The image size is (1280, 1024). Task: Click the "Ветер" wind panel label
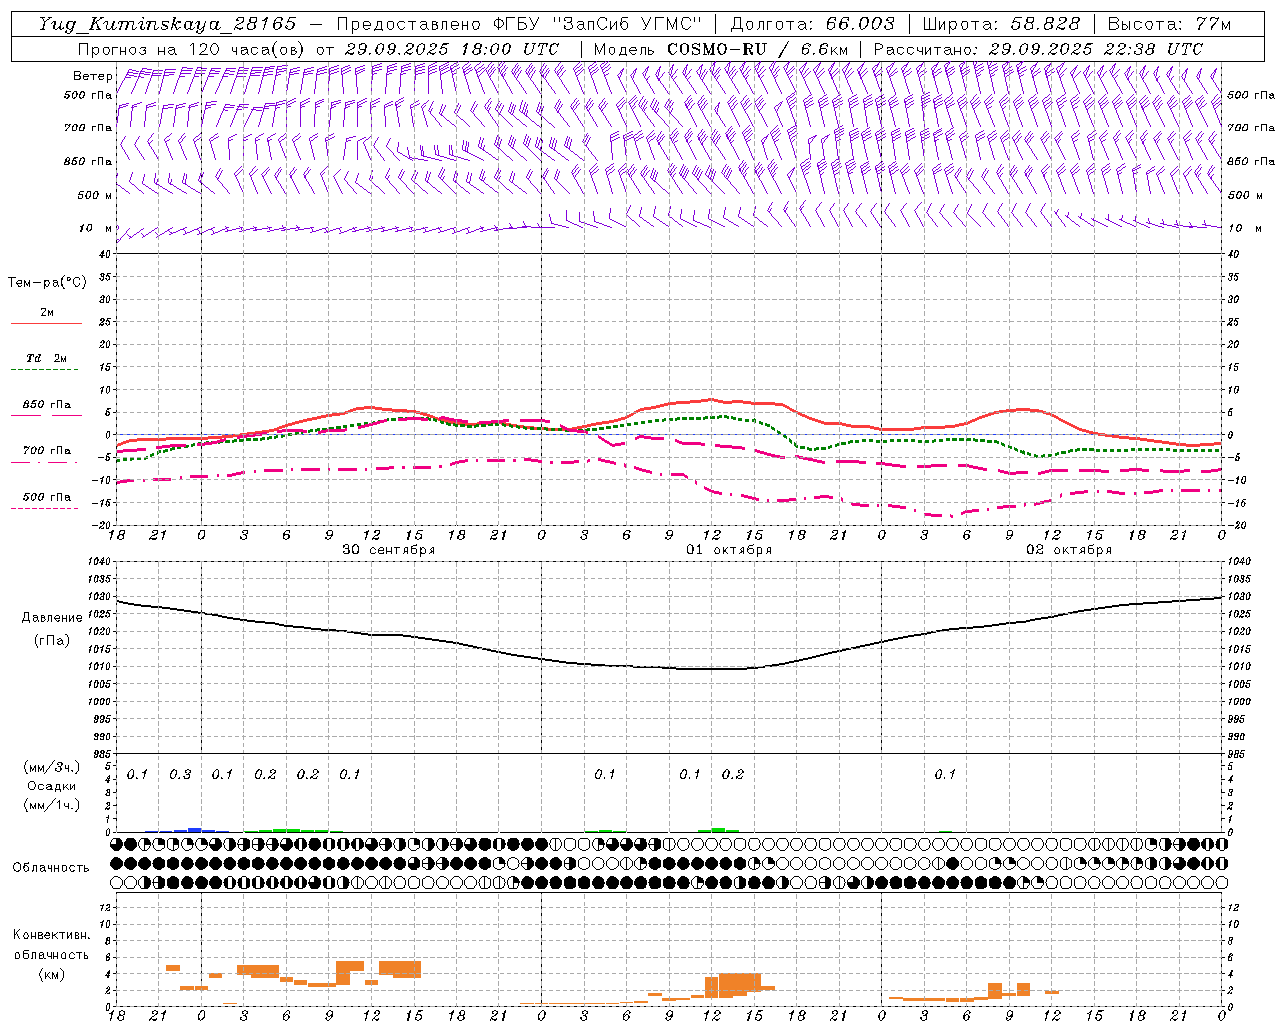point(92,76)
